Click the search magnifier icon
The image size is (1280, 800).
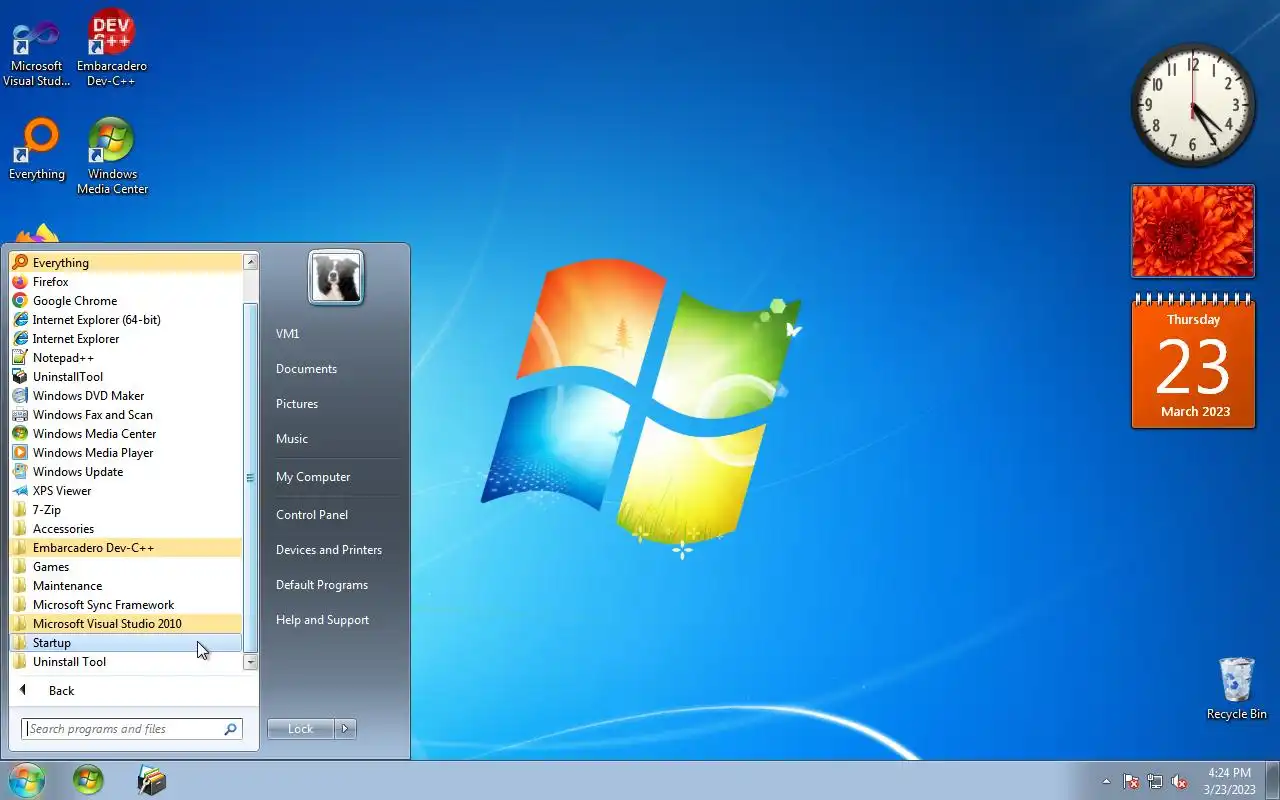tap(231, 729)
